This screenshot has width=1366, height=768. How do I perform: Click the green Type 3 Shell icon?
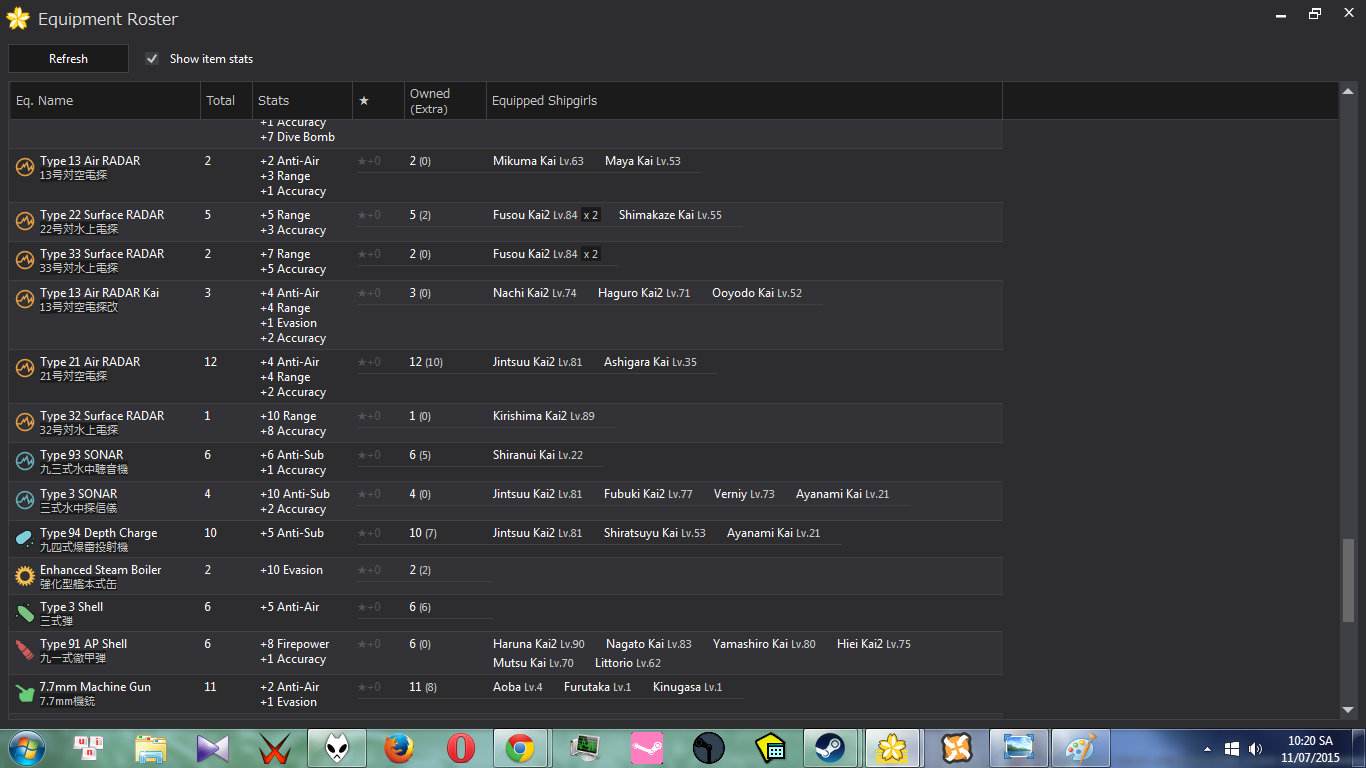coord(25,613)
